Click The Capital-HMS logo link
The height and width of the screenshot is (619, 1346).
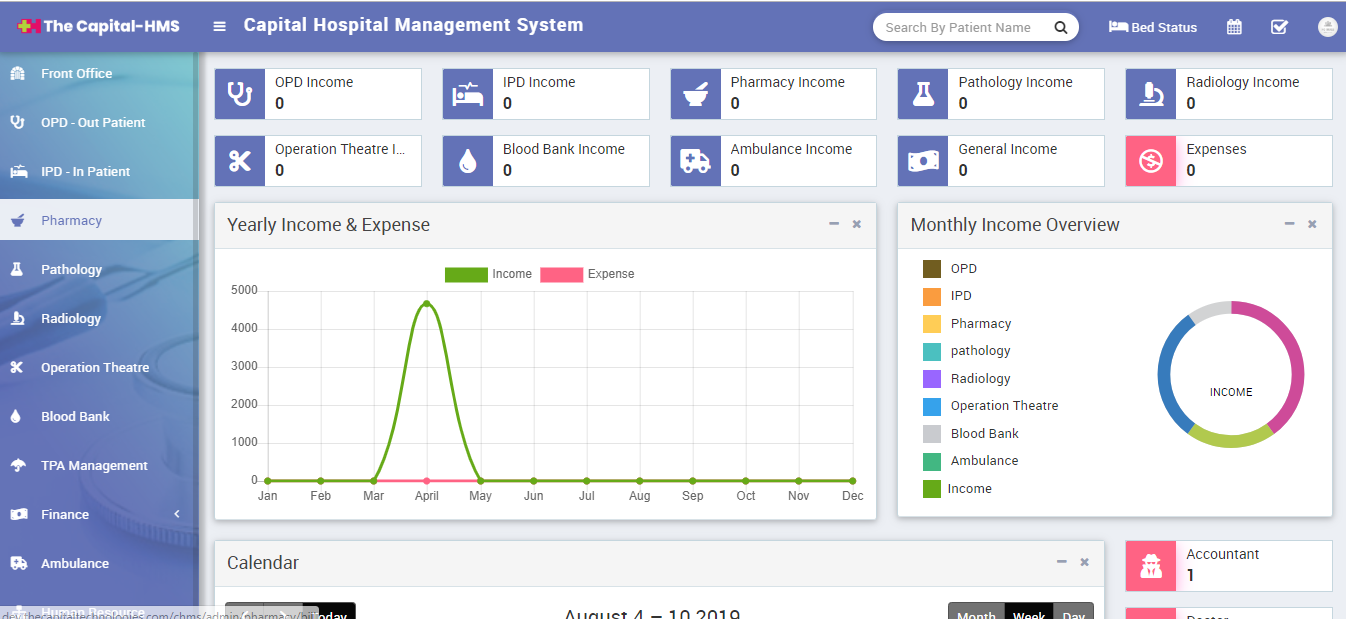tap(98, 26)
